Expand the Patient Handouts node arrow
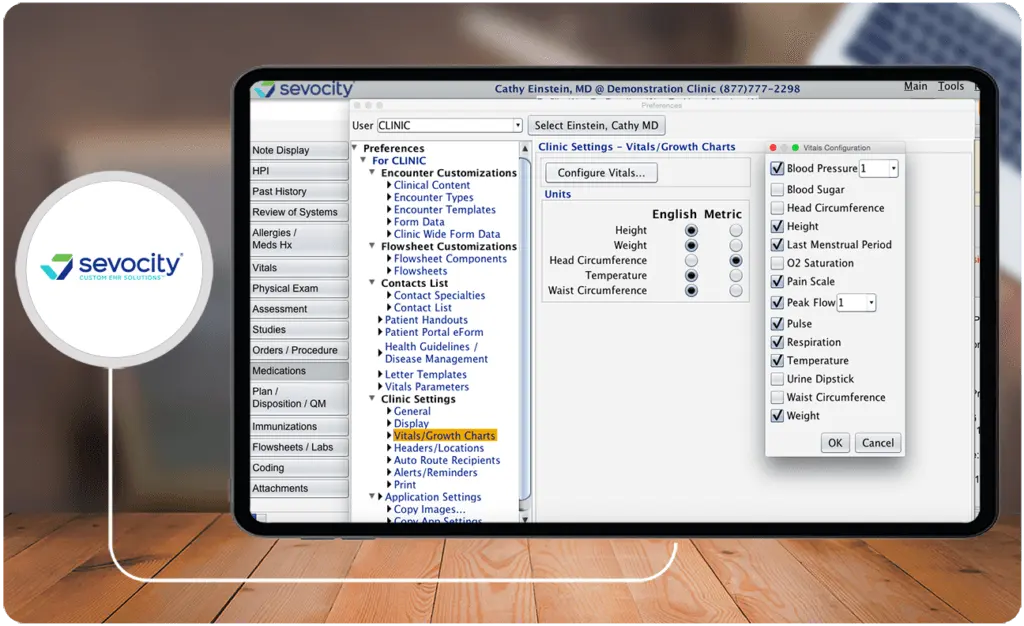 pyautogui.click(x=380, y=320)
